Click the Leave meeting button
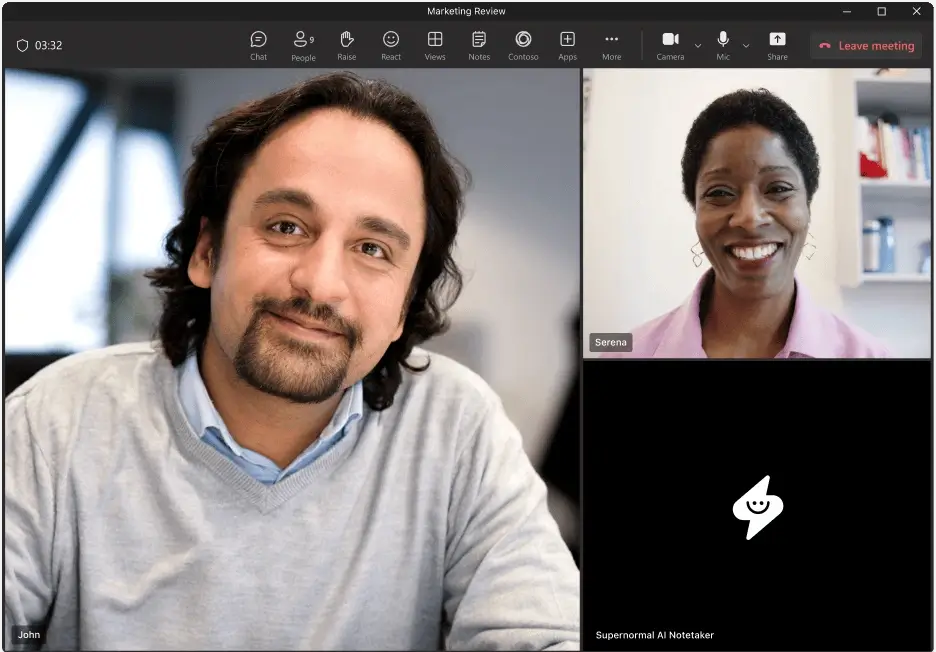Screen dimensions: 936x652 coord(866,46)
